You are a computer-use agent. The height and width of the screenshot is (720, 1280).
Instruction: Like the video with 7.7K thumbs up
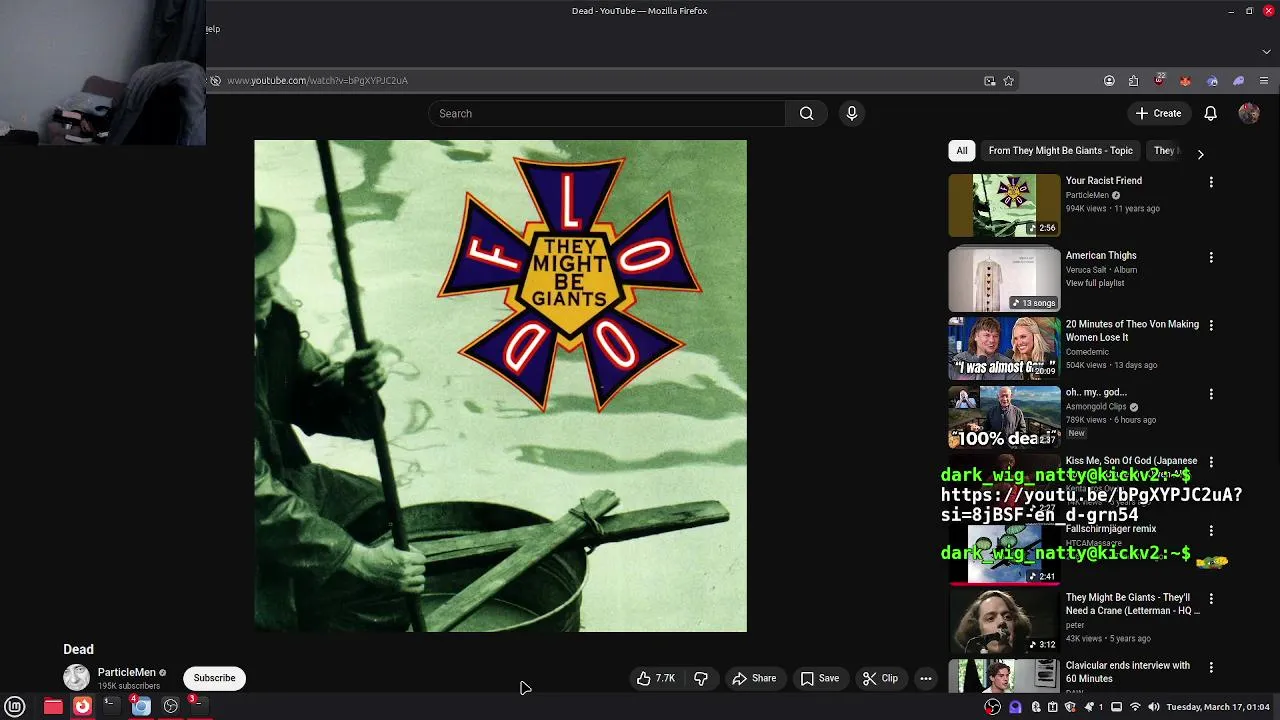(x=656, y=678)
